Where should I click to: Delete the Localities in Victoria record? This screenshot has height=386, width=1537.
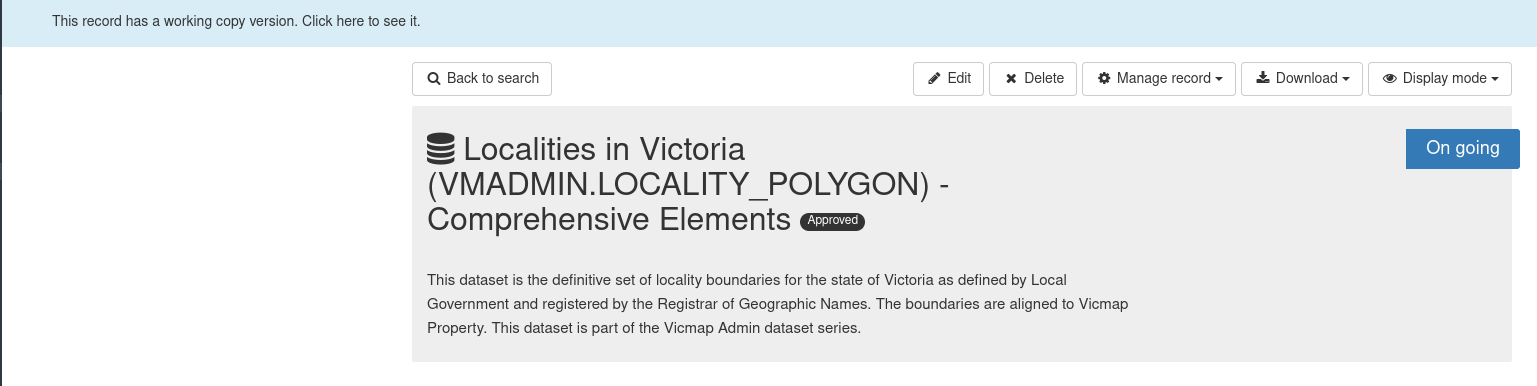pyautogui.click(x=1033, y=79)
